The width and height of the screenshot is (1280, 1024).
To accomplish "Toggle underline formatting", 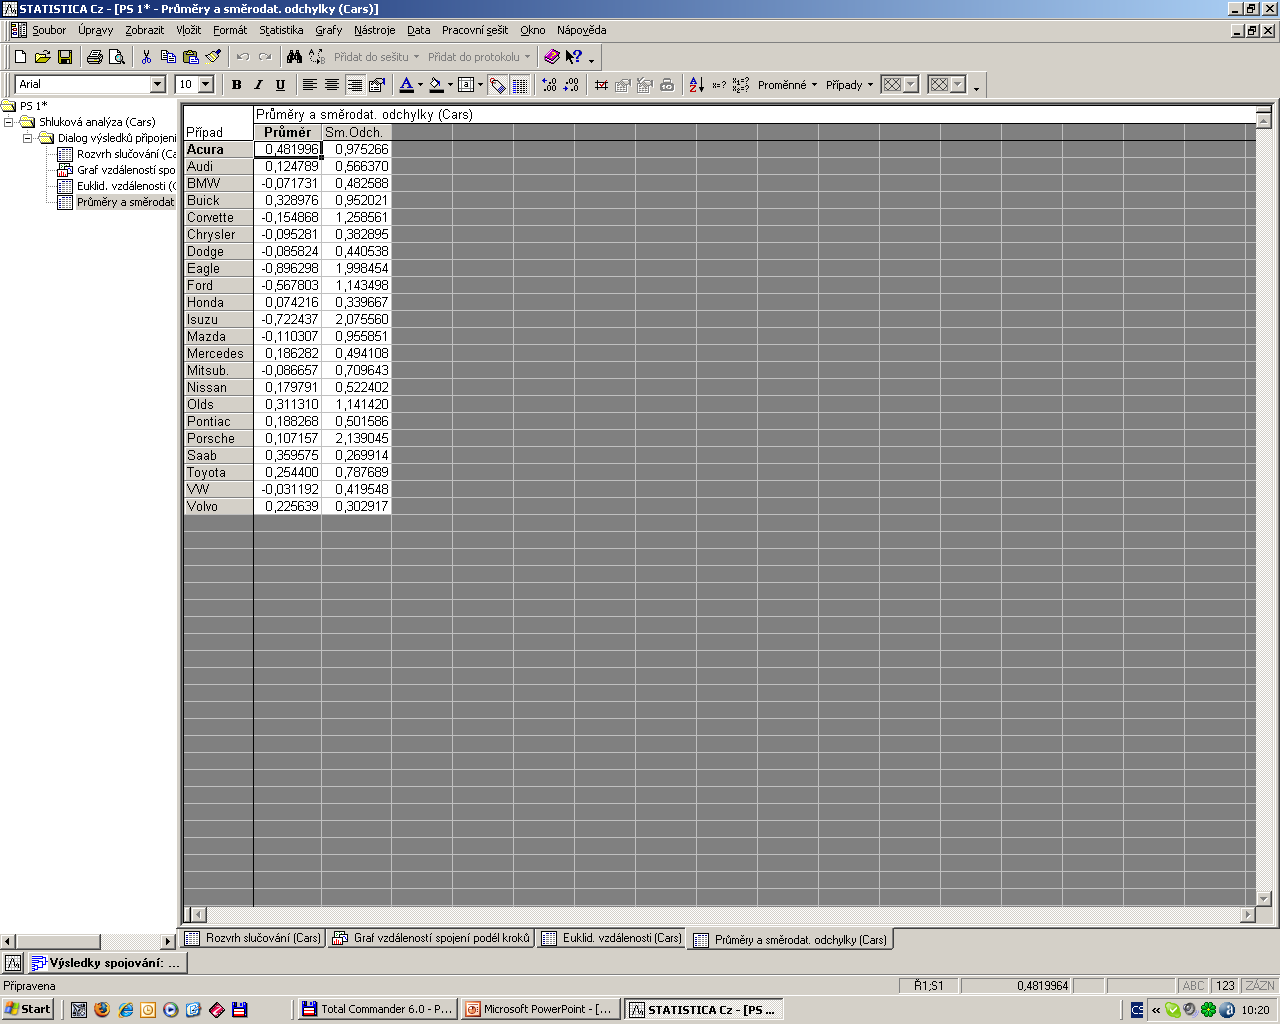I will (280, 85).
